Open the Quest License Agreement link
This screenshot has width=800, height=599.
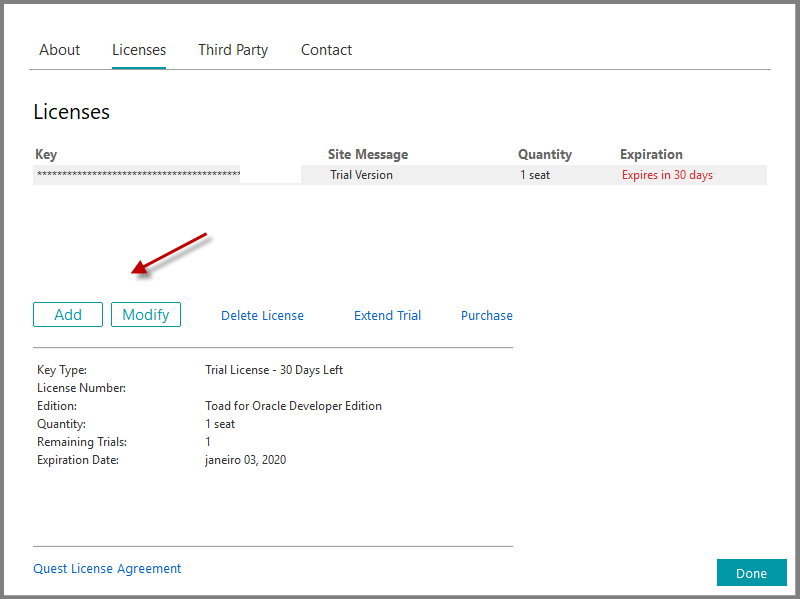[107, 568]
